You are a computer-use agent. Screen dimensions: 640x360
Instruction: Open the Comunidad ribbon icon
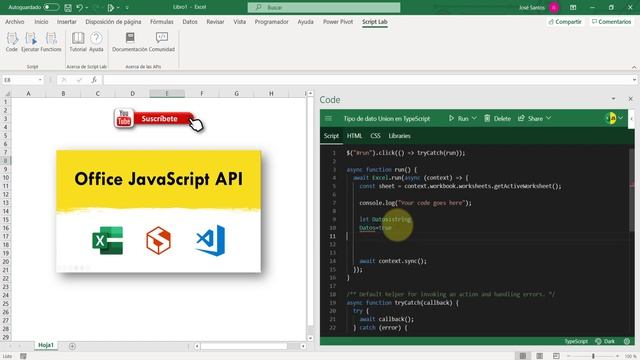point(162,42)
